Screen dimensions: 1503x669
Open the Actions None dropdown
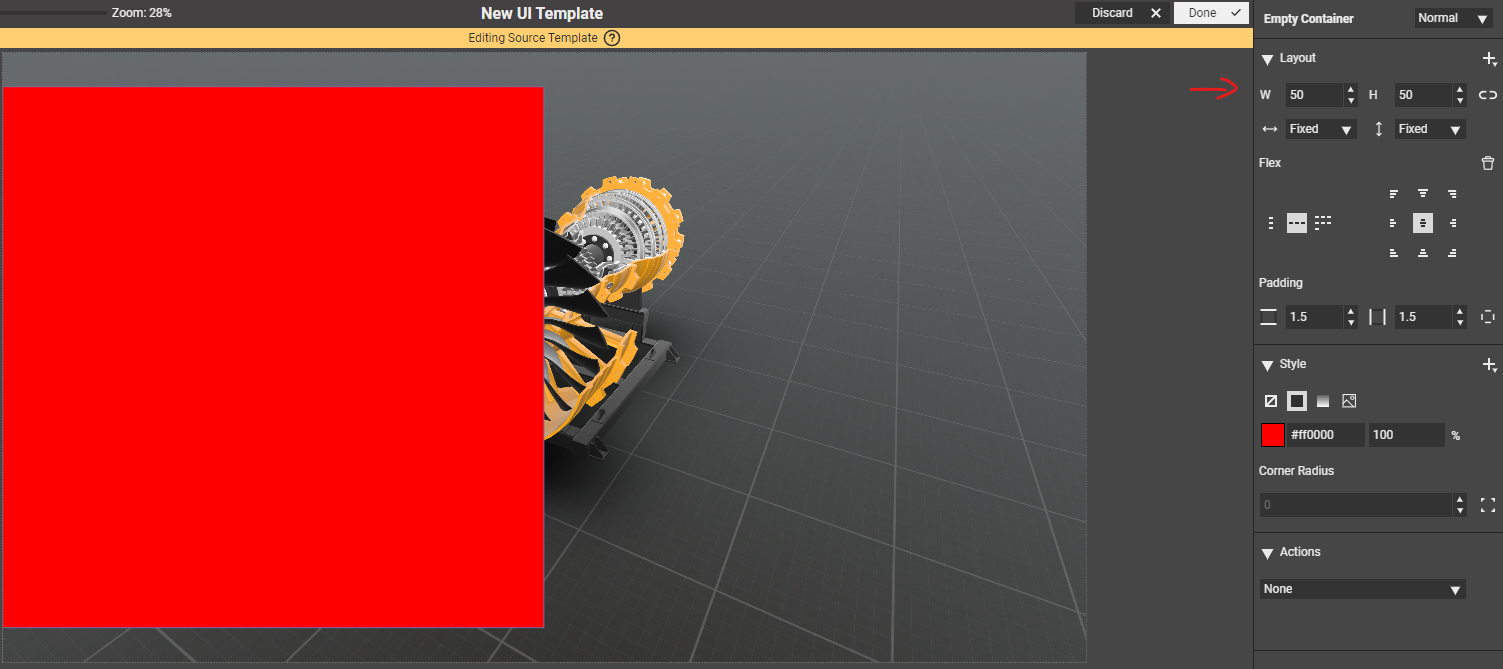1362,589
